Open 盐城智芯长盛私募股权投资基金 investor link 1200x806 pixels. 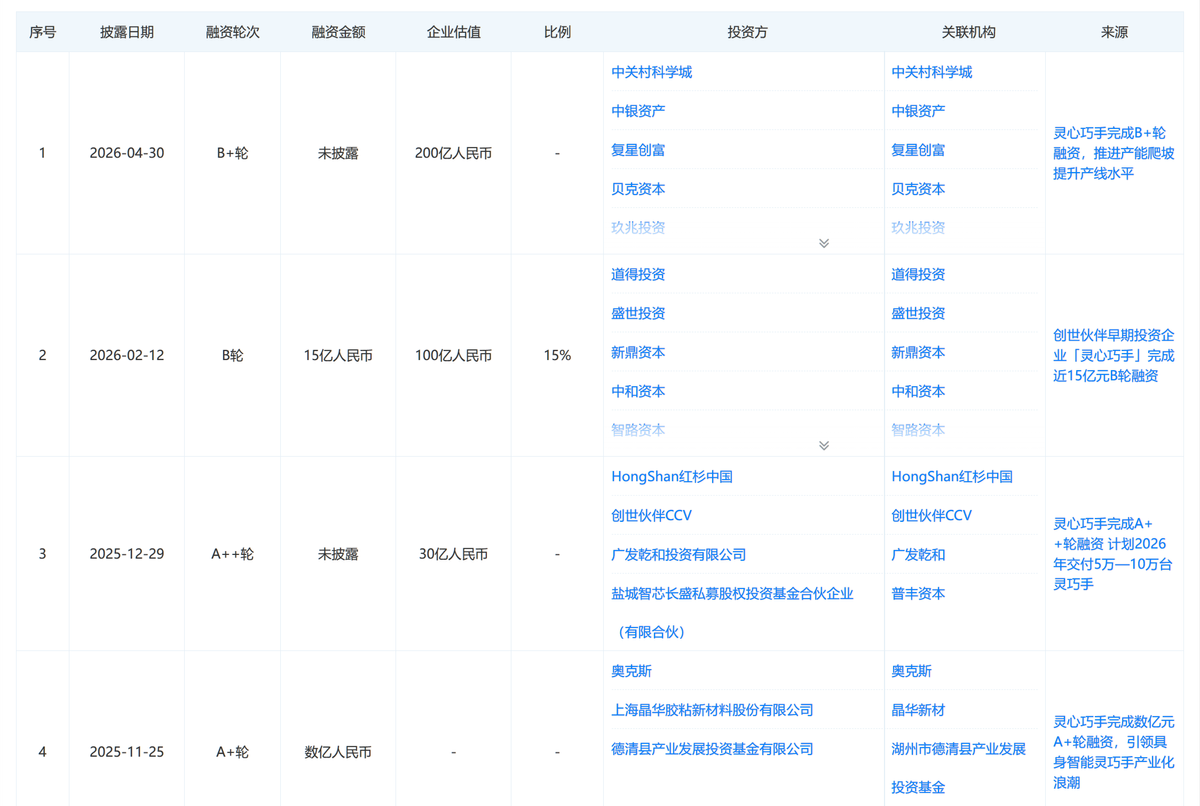coord(732,612)
